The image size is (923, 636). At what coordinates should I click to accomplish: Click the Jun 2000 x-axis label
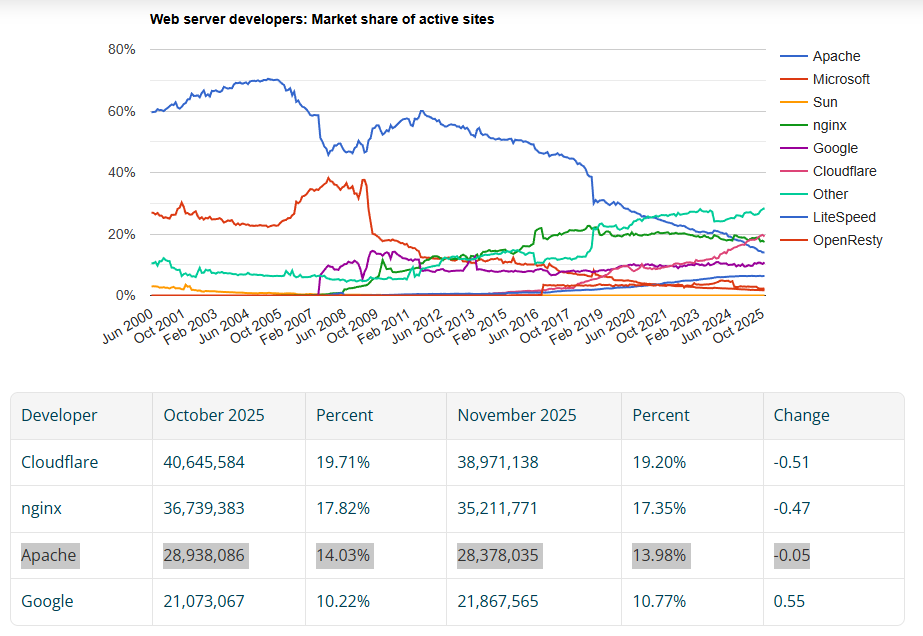tap(128, 327)
